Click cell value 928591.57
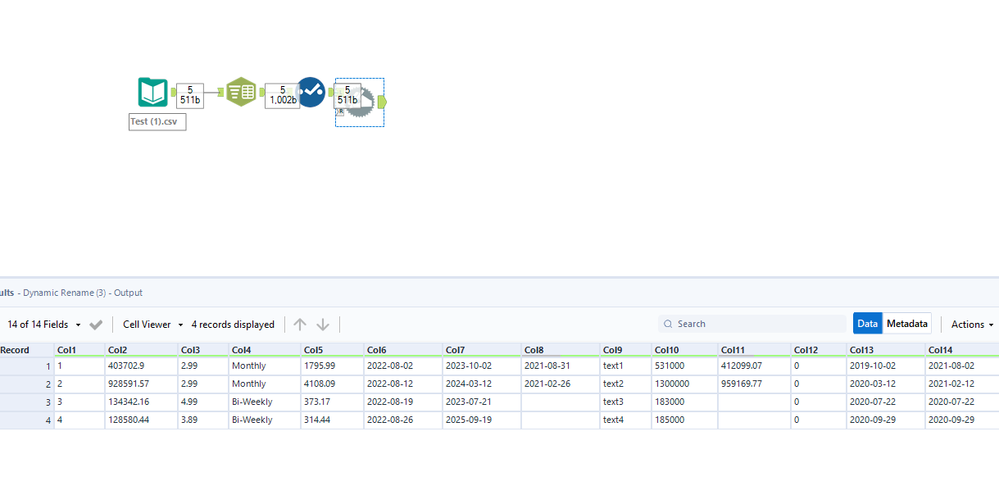Screen dimensions: 999x477 tap(141, 384)
